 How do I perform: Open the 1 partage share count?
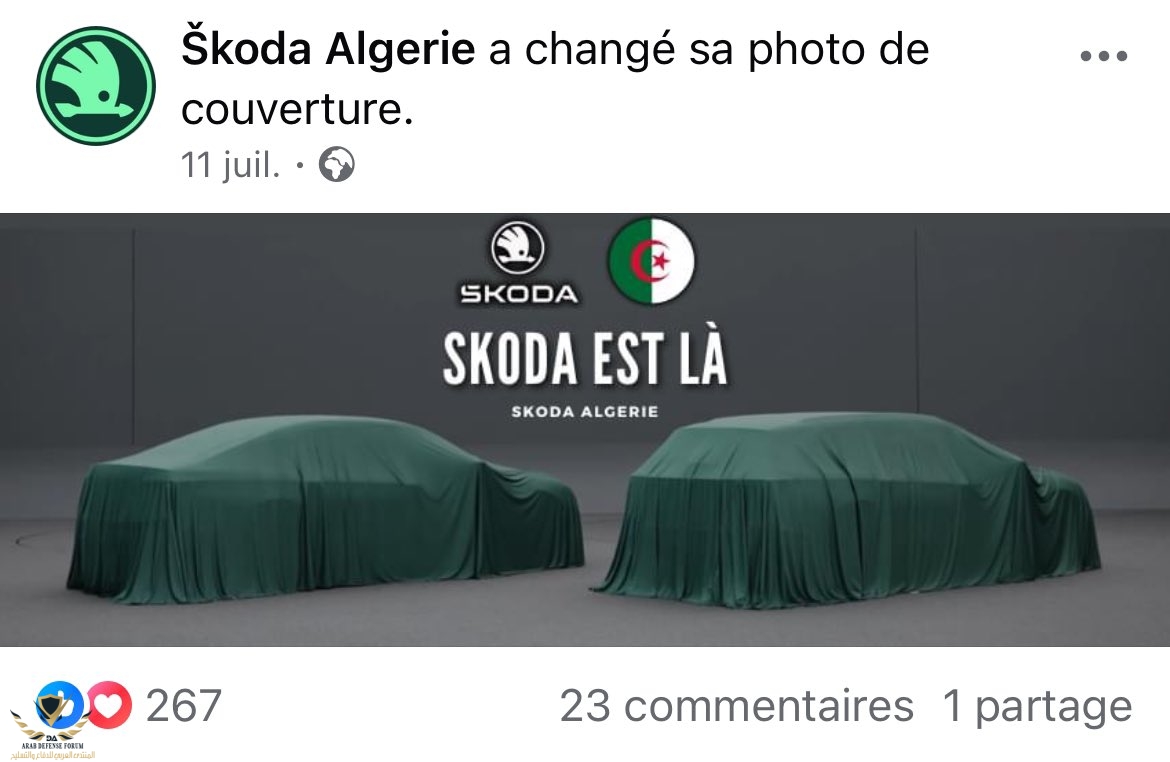pos(1037,706)
